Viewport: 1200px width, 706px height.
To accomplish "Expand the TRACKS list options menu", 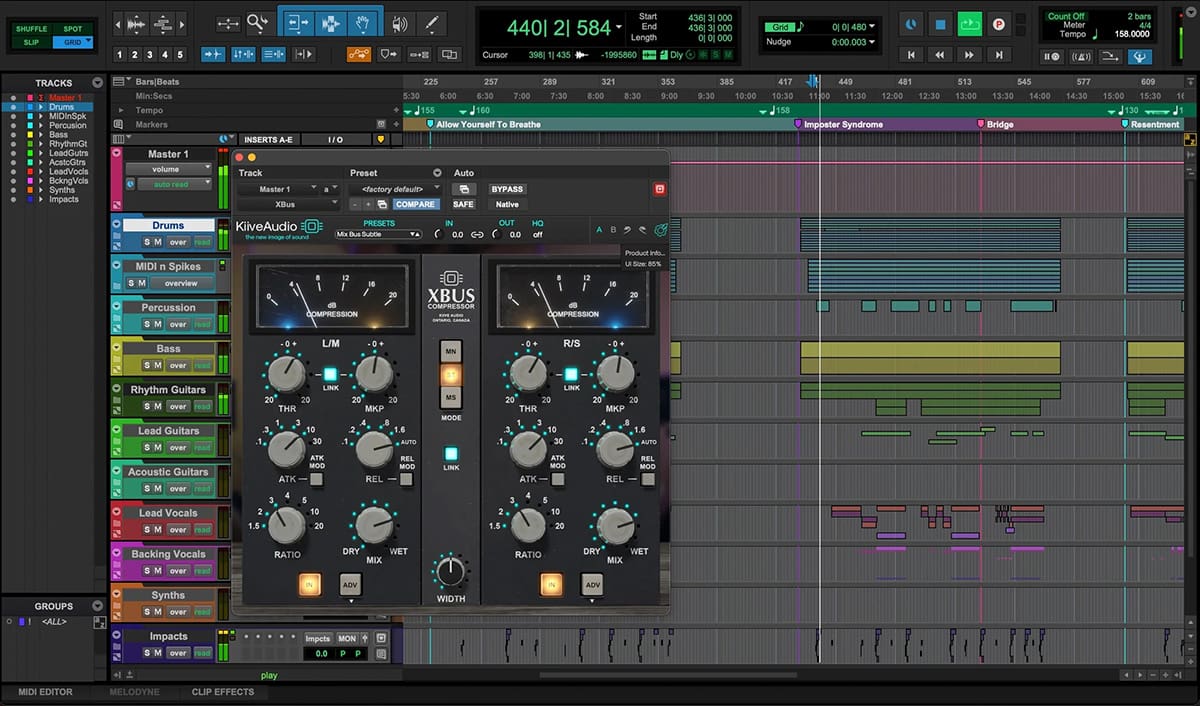I will point(97,83).
